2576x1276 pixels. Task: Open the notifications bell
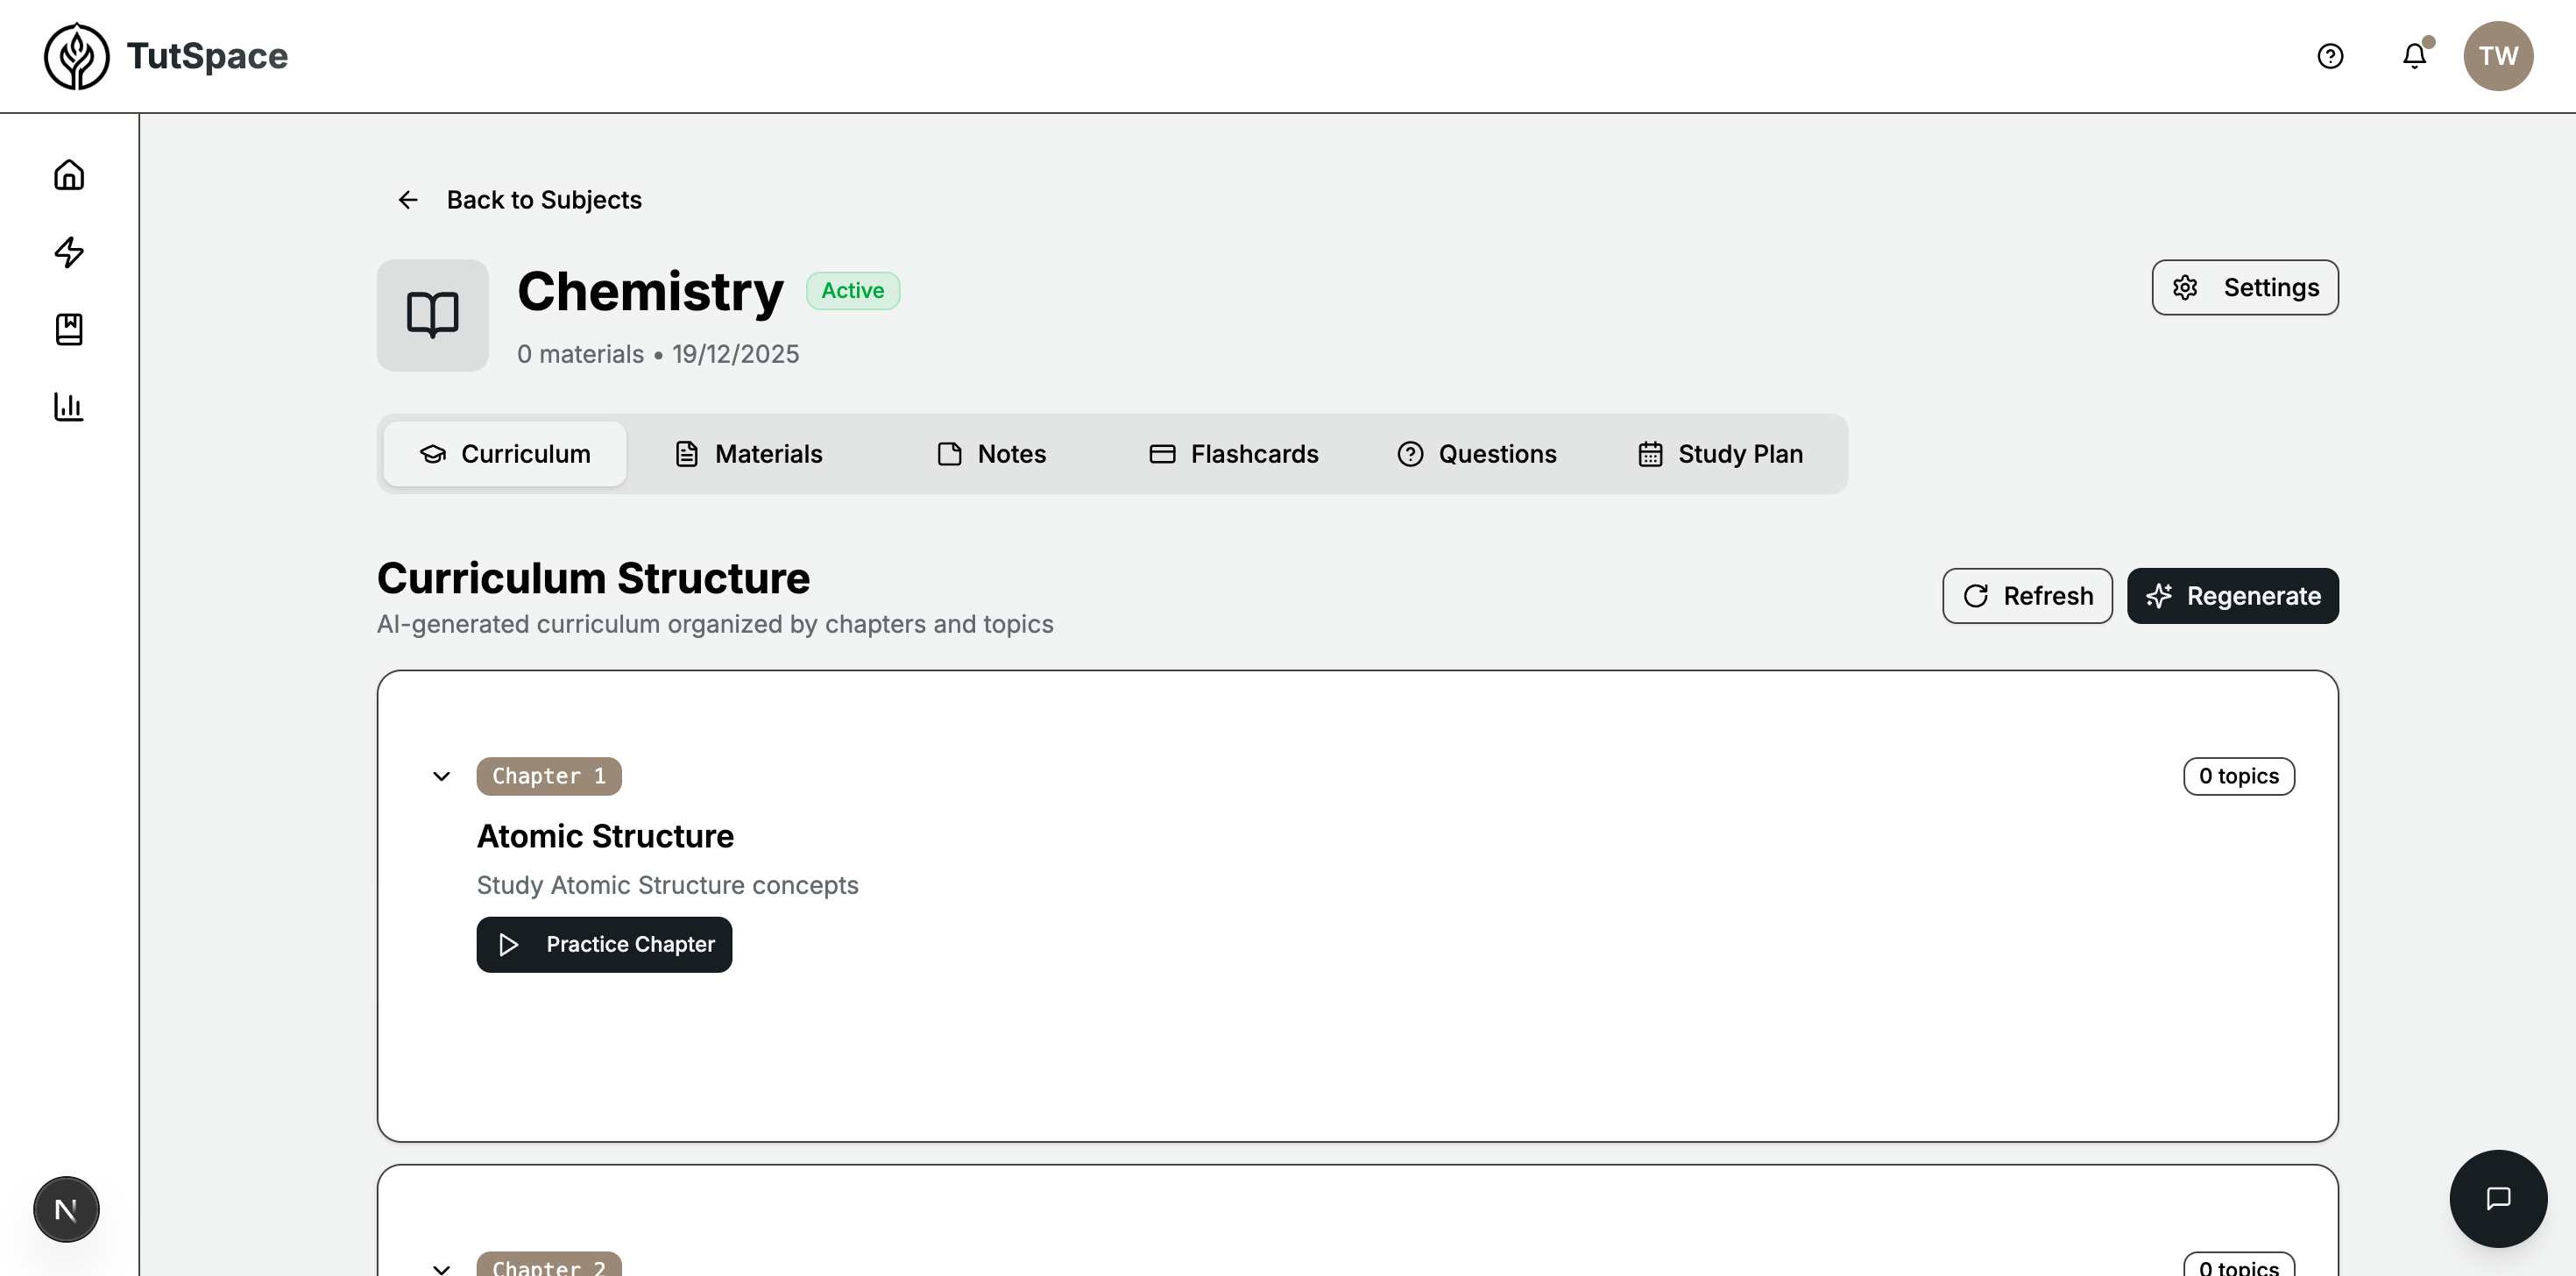tap(2414, 56)
